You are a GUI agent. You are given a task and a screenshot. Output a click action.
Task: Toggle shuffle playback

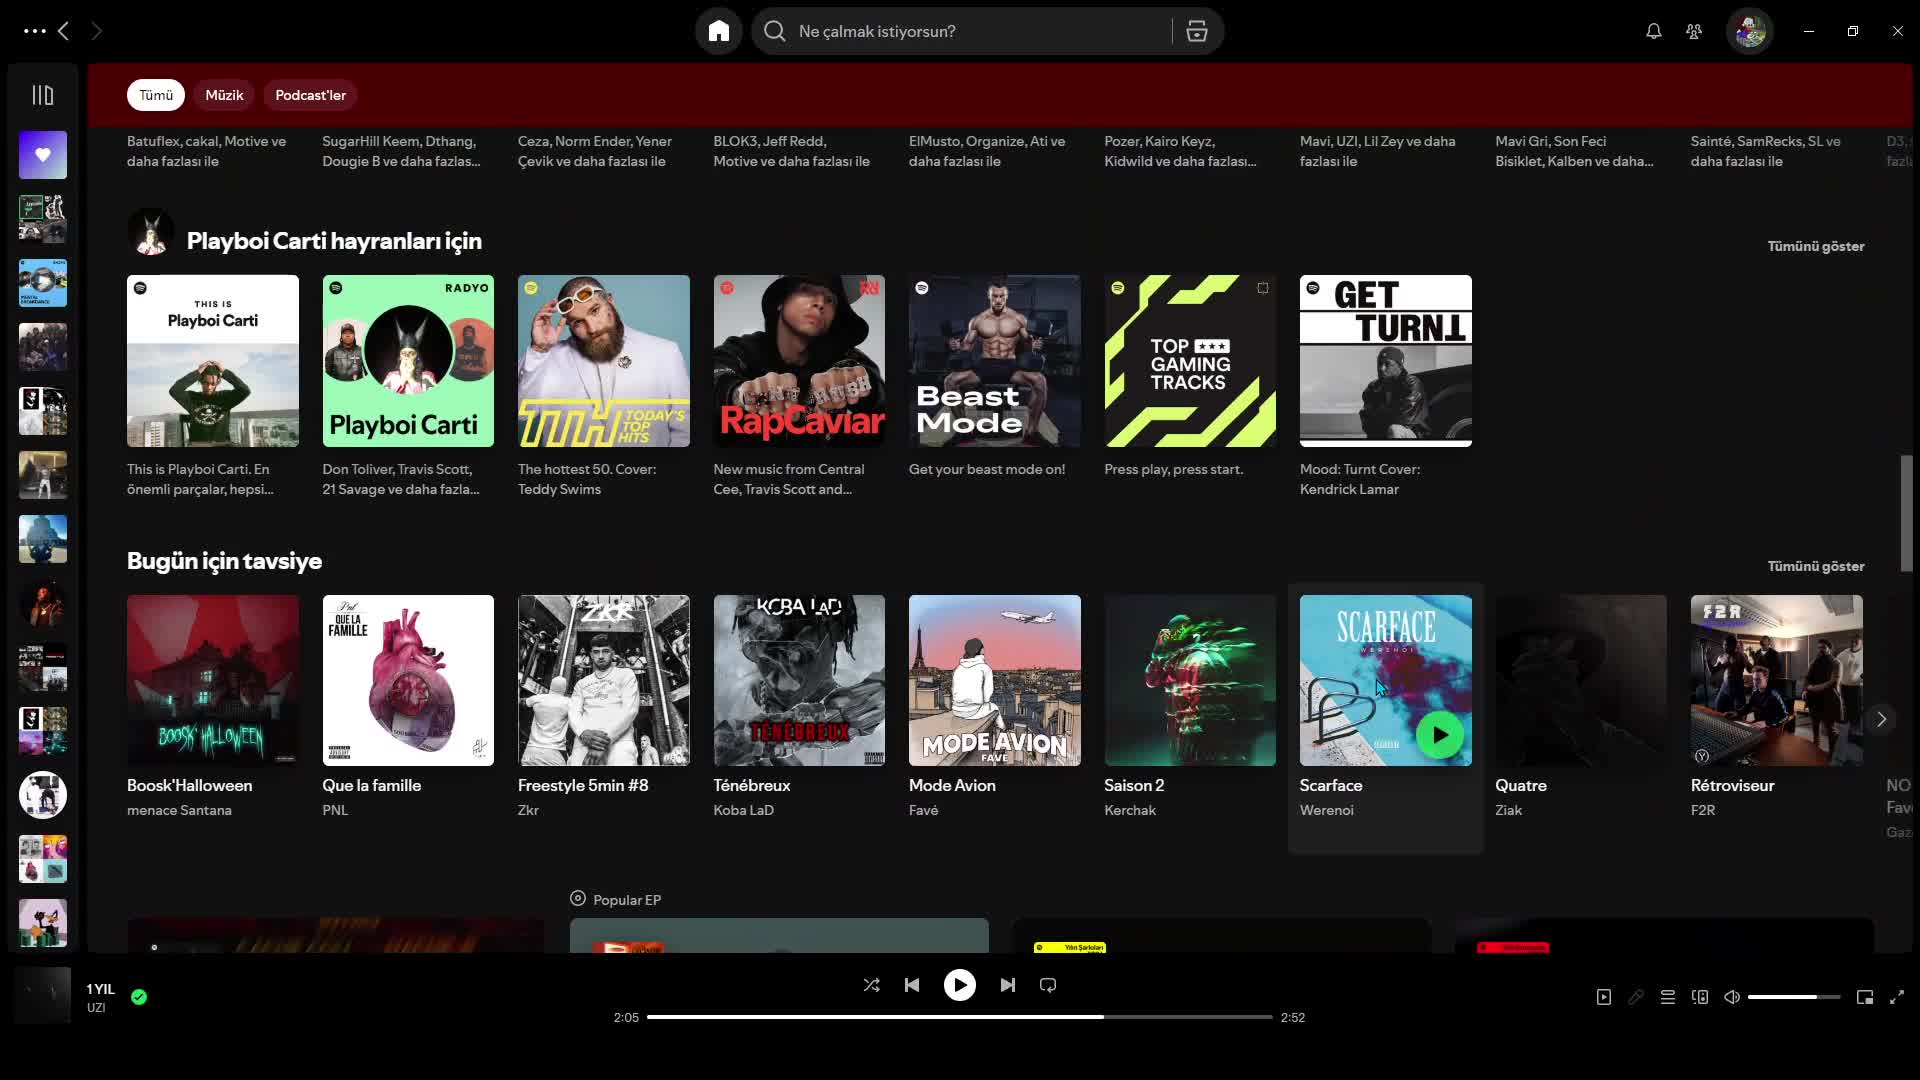coord(871,985)
